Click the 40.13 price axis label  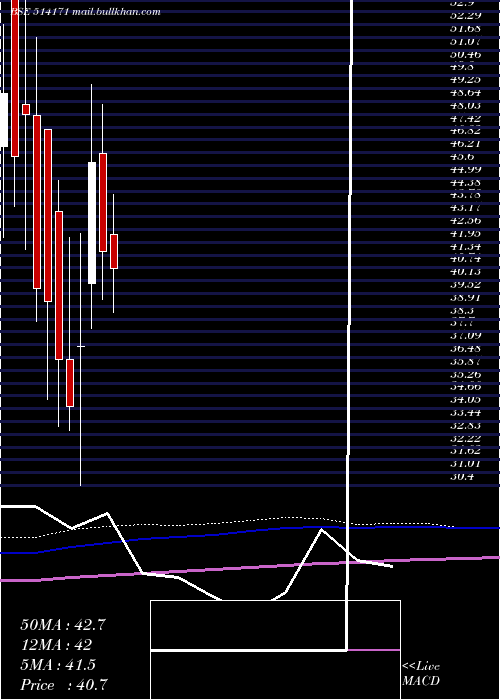(x=465, y=272)
